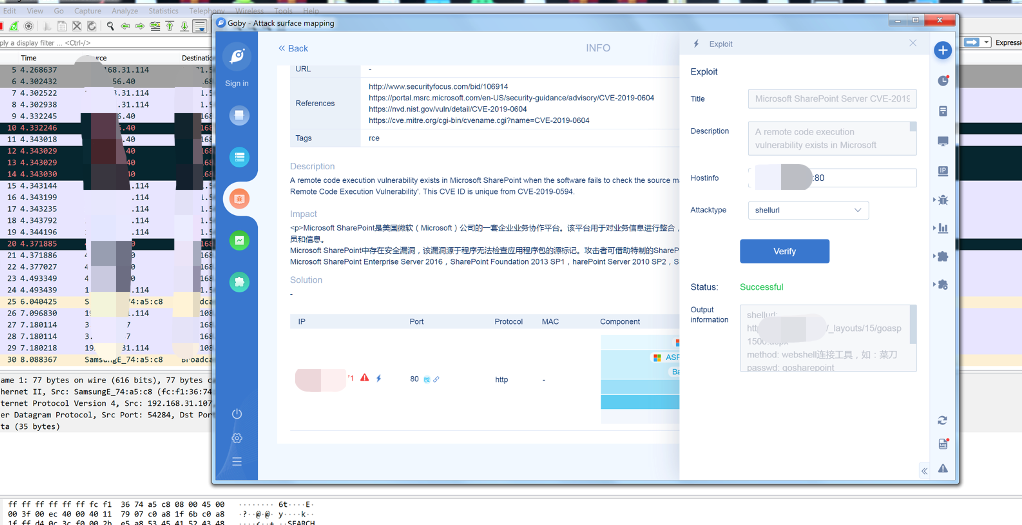Go Back from the INFO page
1022x525 pixels.
click(293, 48)
